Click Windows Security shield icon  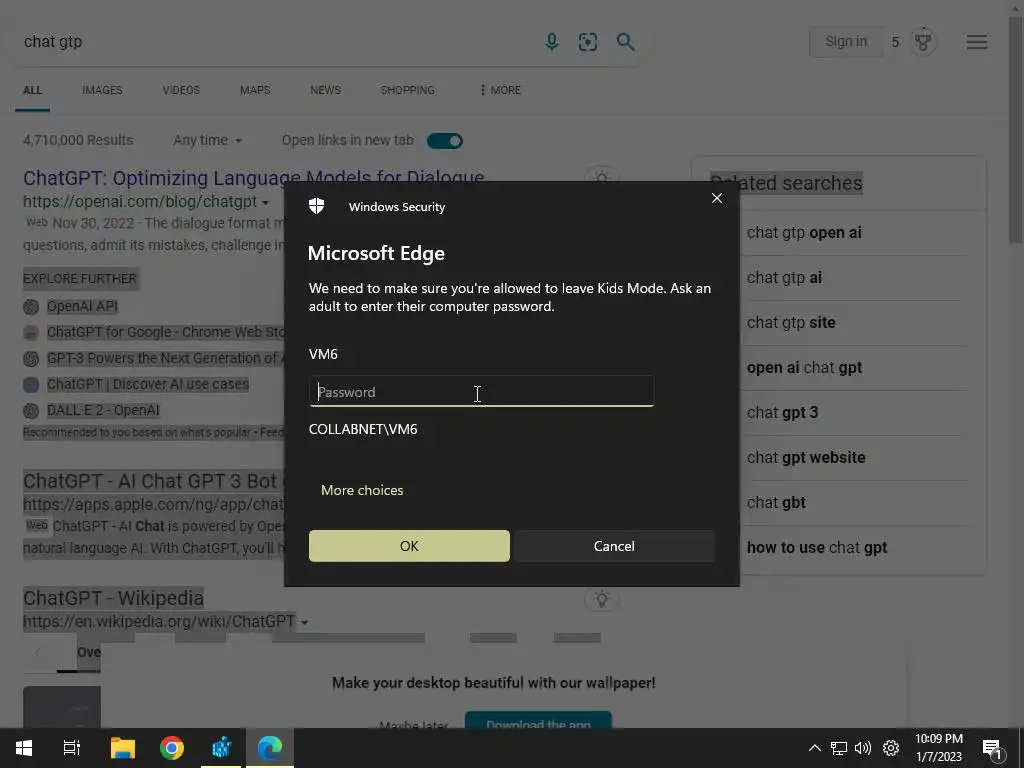pyautogui.click(x=317, y=206)
